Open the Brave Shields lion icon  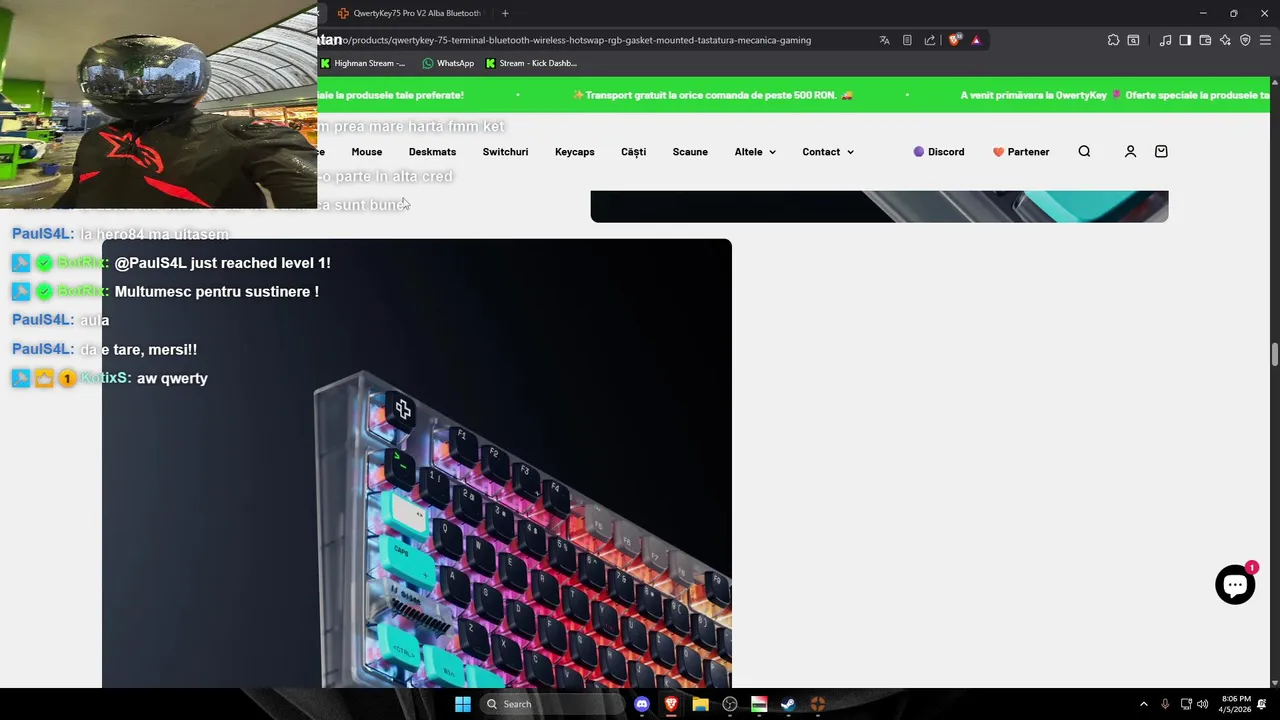(x=954, y=40)
